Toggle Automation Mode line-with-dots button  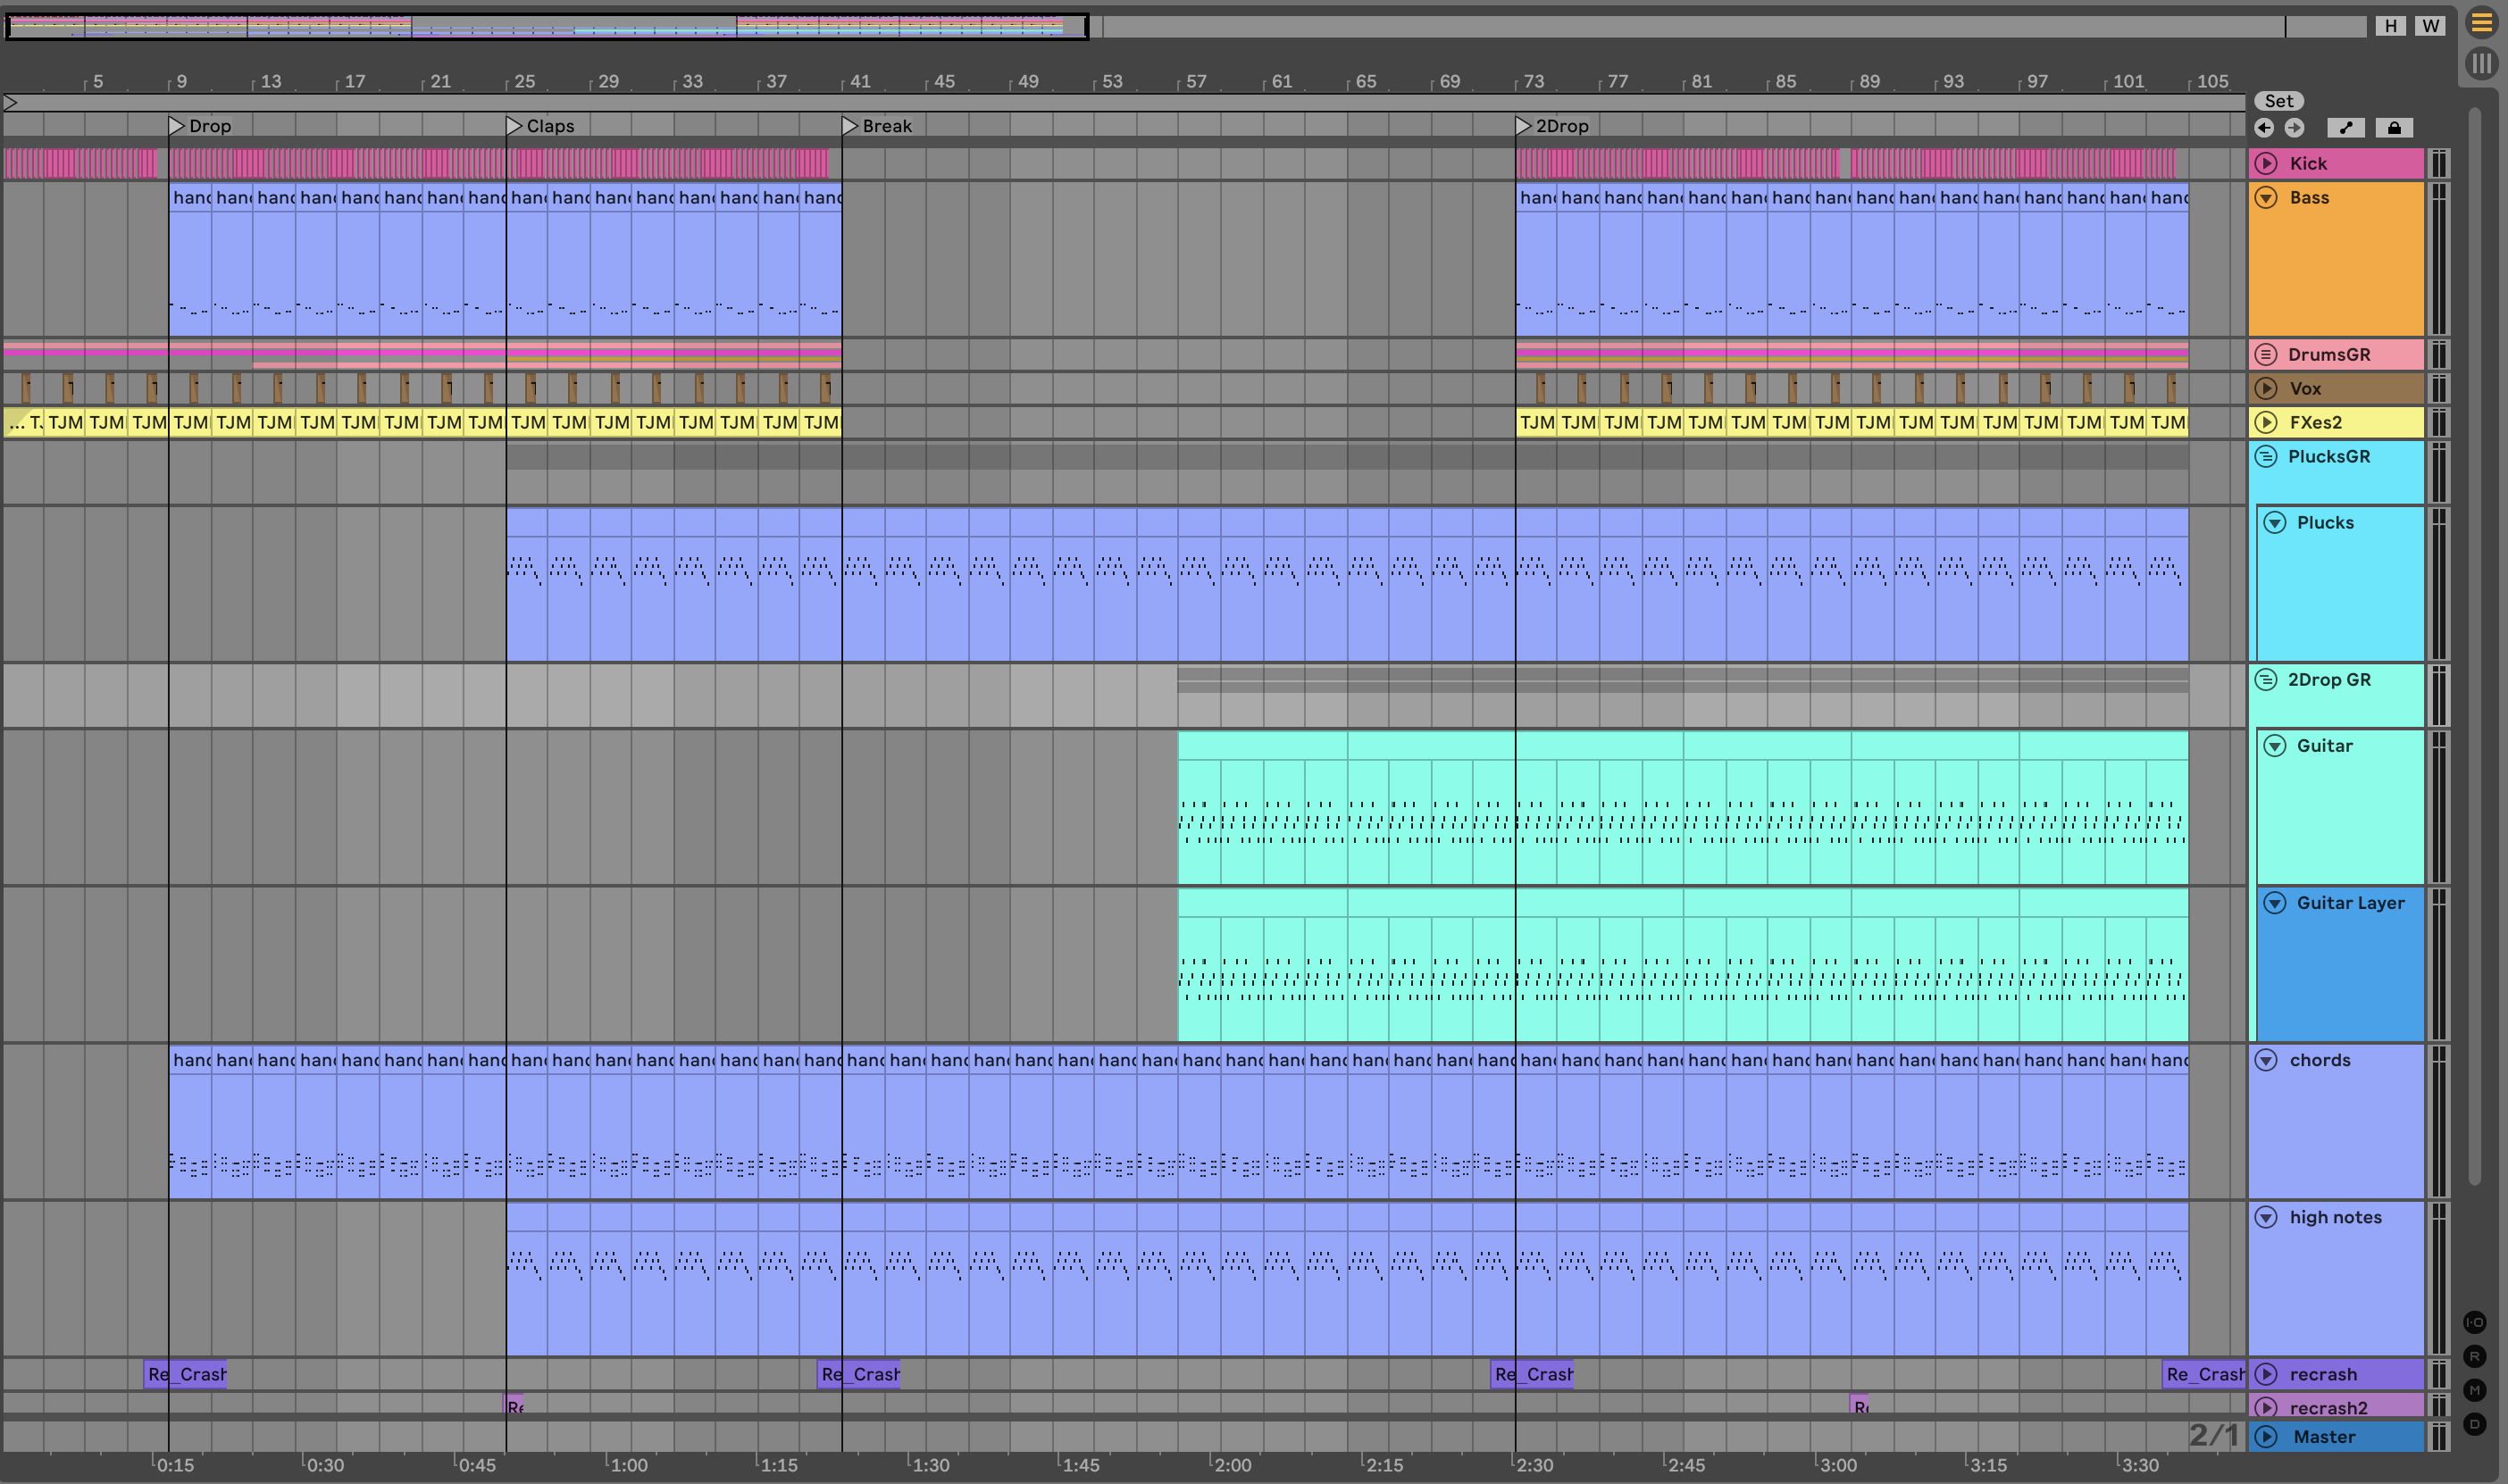(x=2345, y=128)
